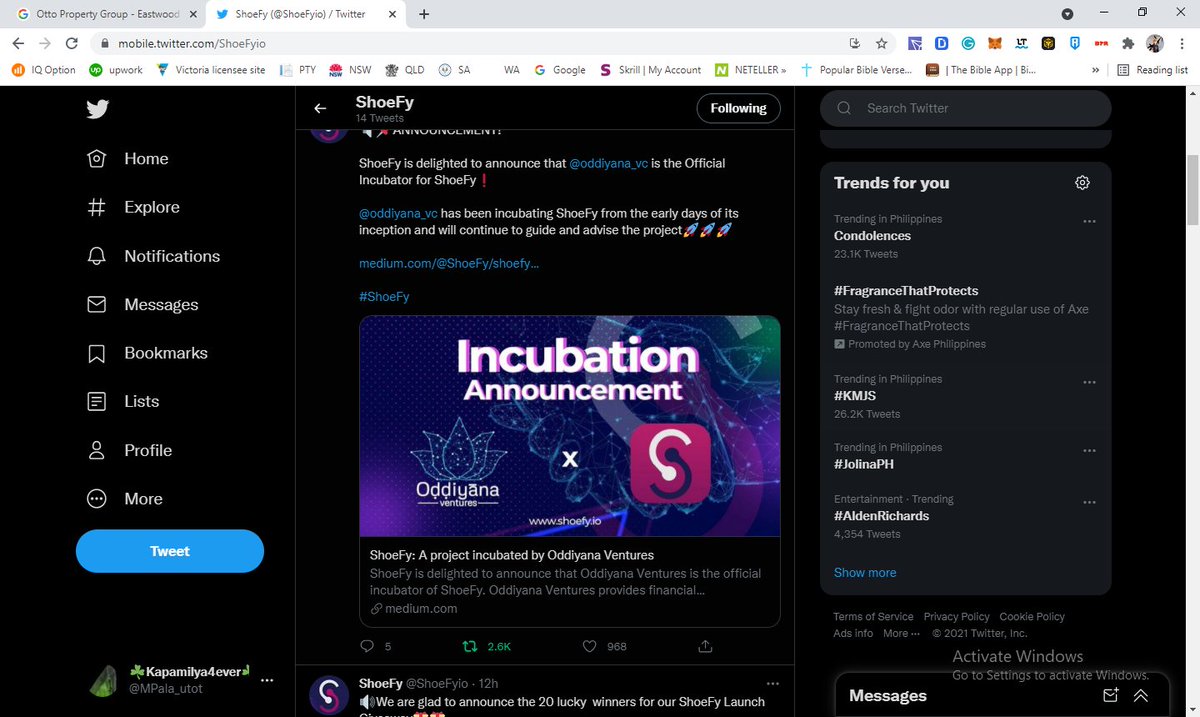This screenshot has height=717, width=1200.
Task: Click the #ShoeFy hashtag
Action: pos(384,297)
